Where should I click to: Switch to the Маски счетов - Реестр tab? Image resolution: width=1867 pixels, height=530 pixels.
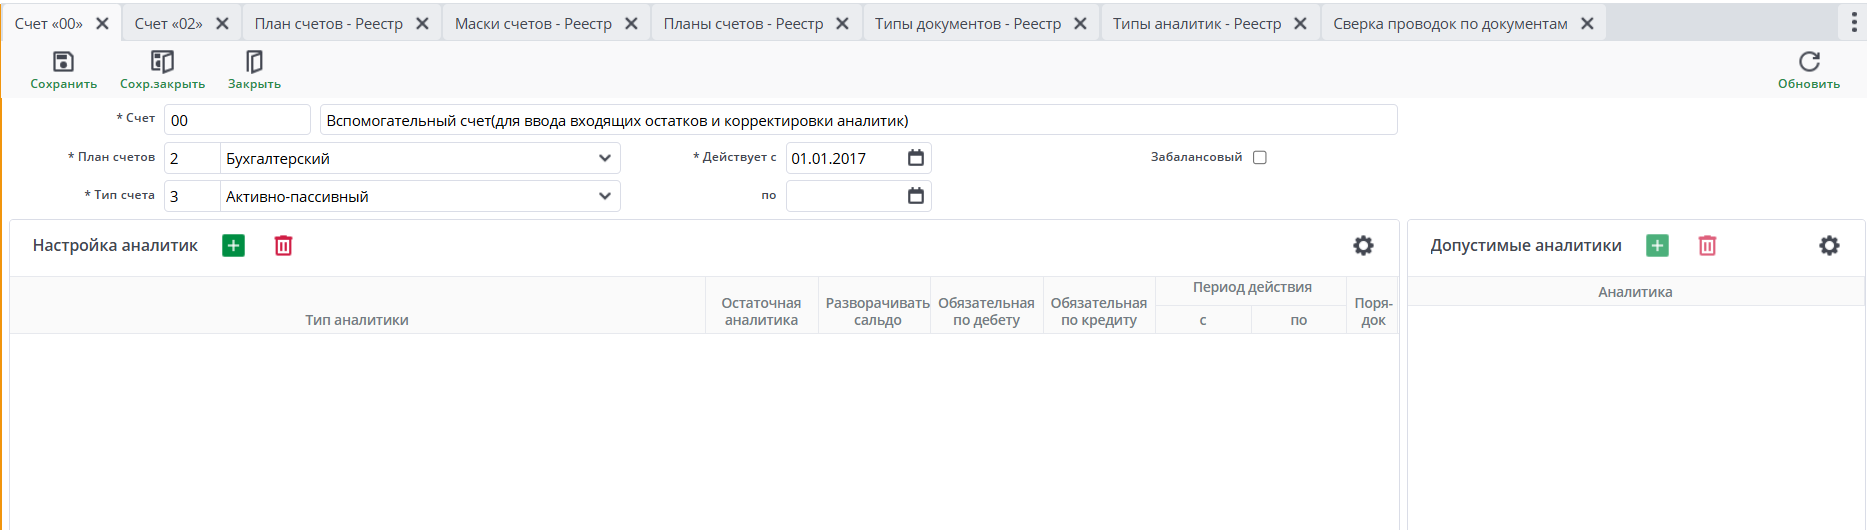pyautogui.click(x=533, y=24)
